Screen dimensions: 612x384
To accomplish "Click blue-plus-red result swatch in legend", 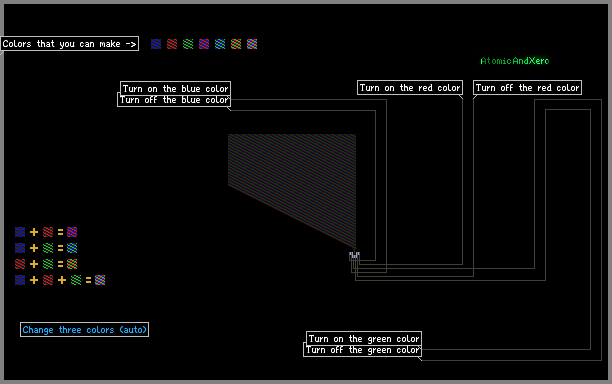I will click(x=72, y=232).
